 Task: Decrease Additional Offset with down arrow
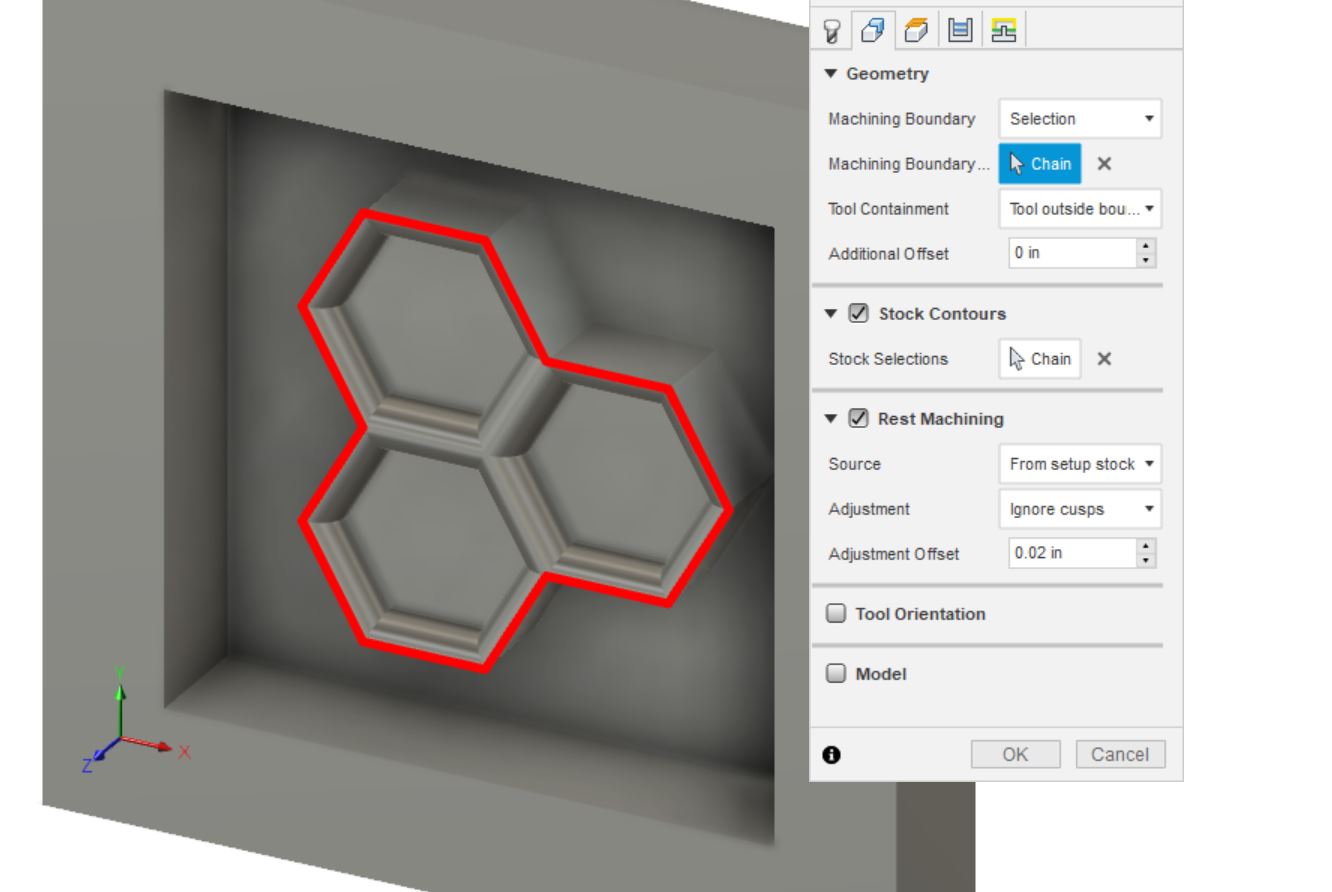(x=1146, y=260)
